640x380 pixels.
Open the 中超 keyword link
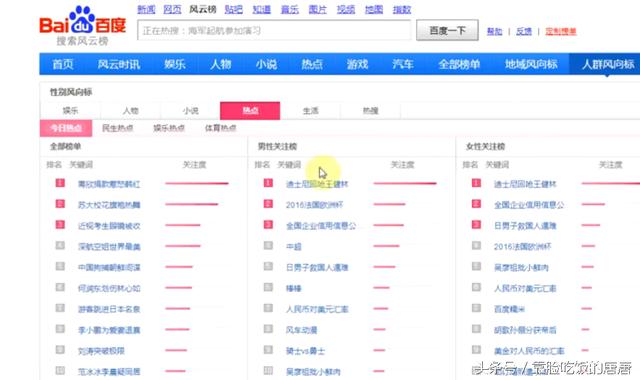294,247
